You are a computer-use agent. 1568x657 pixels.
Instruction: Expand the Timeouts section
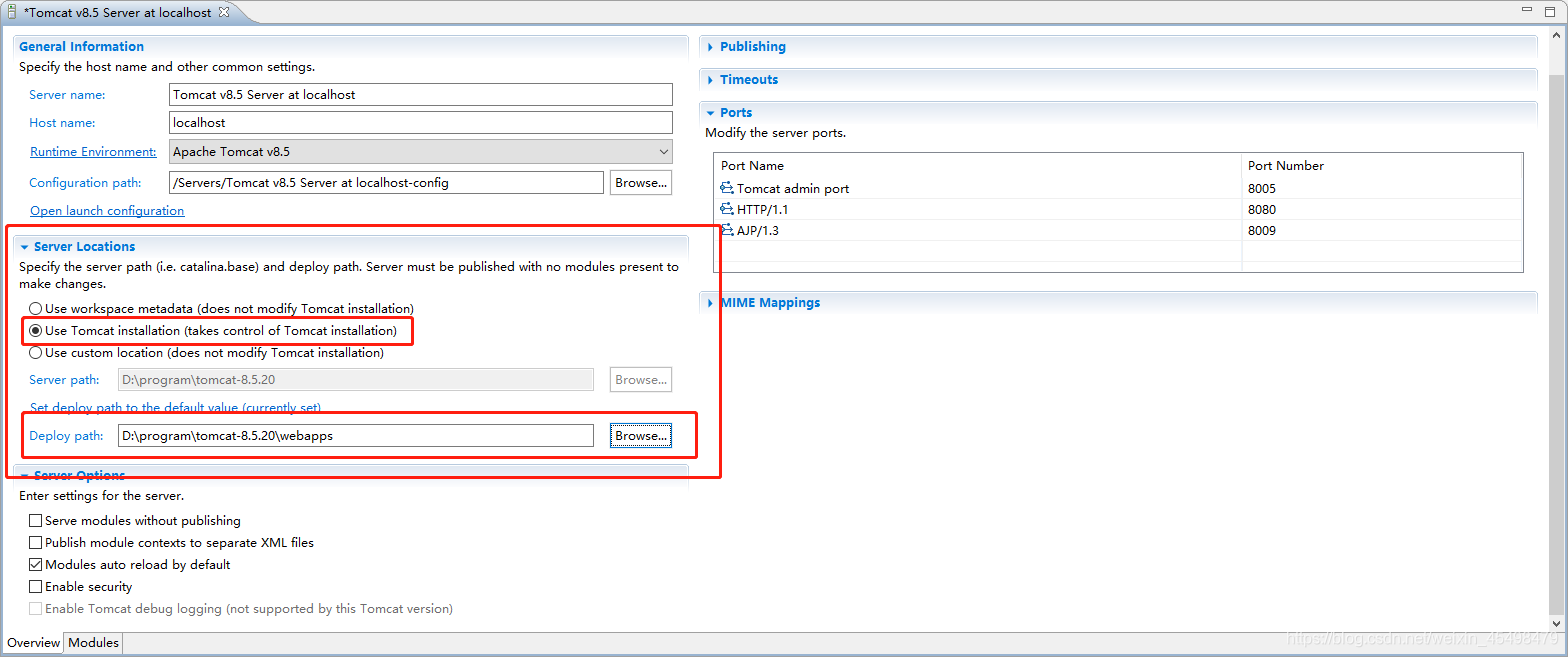click(711, 80)
